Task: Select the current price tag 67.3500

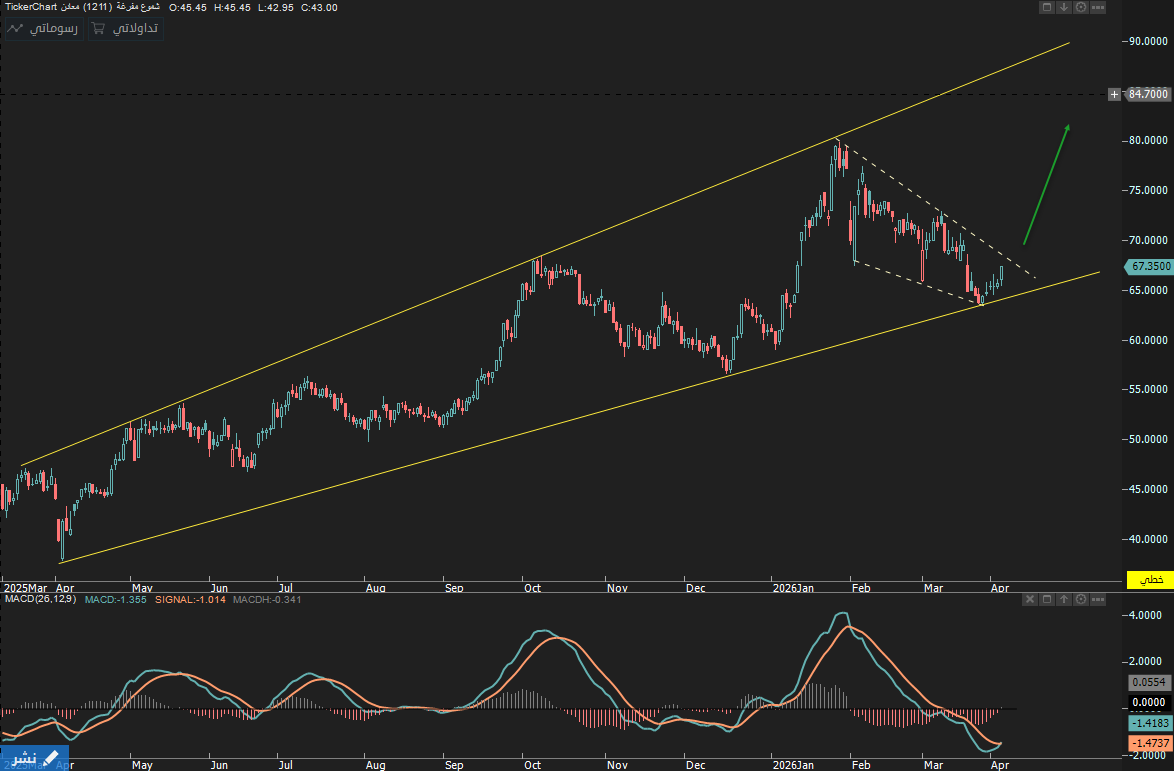Action: [x=1149, y=266]
